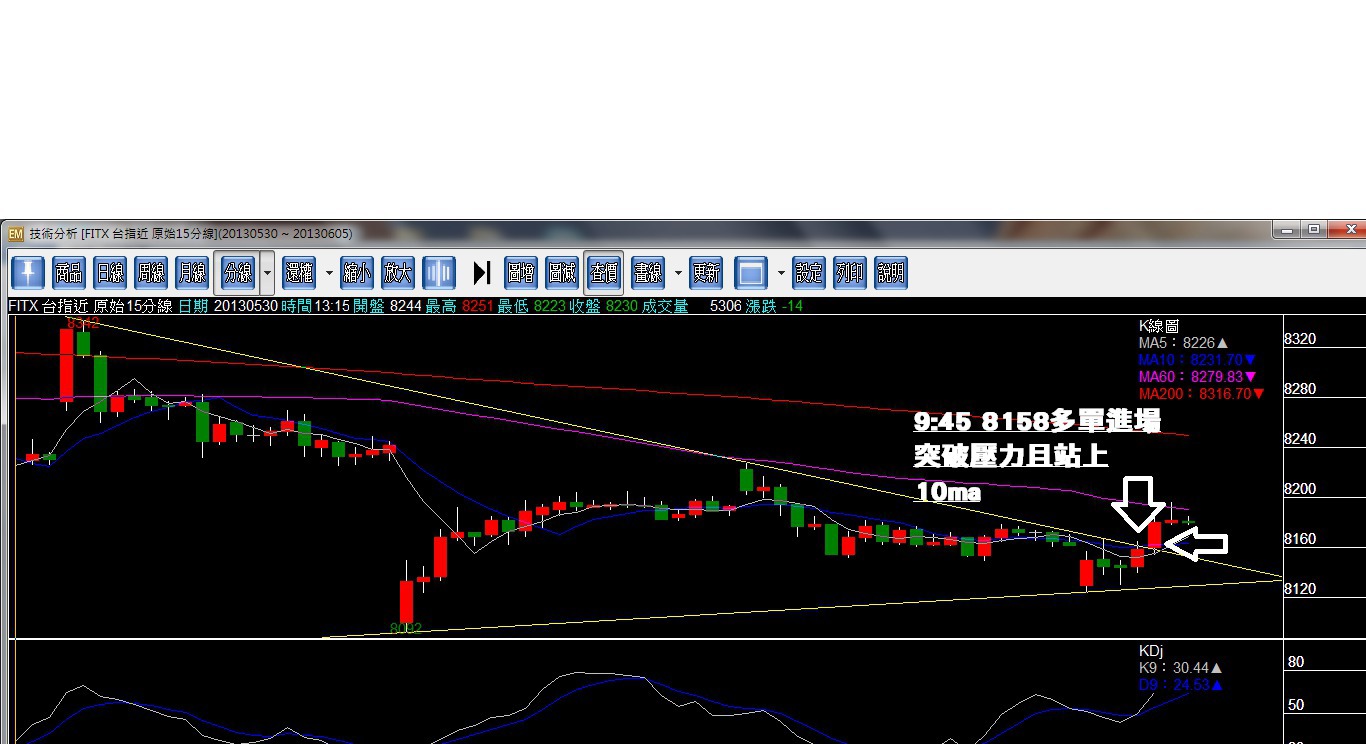Click the 收盤 8230 close value
The width and height of the screenshot is (1366, 744).
click(603, 306)
